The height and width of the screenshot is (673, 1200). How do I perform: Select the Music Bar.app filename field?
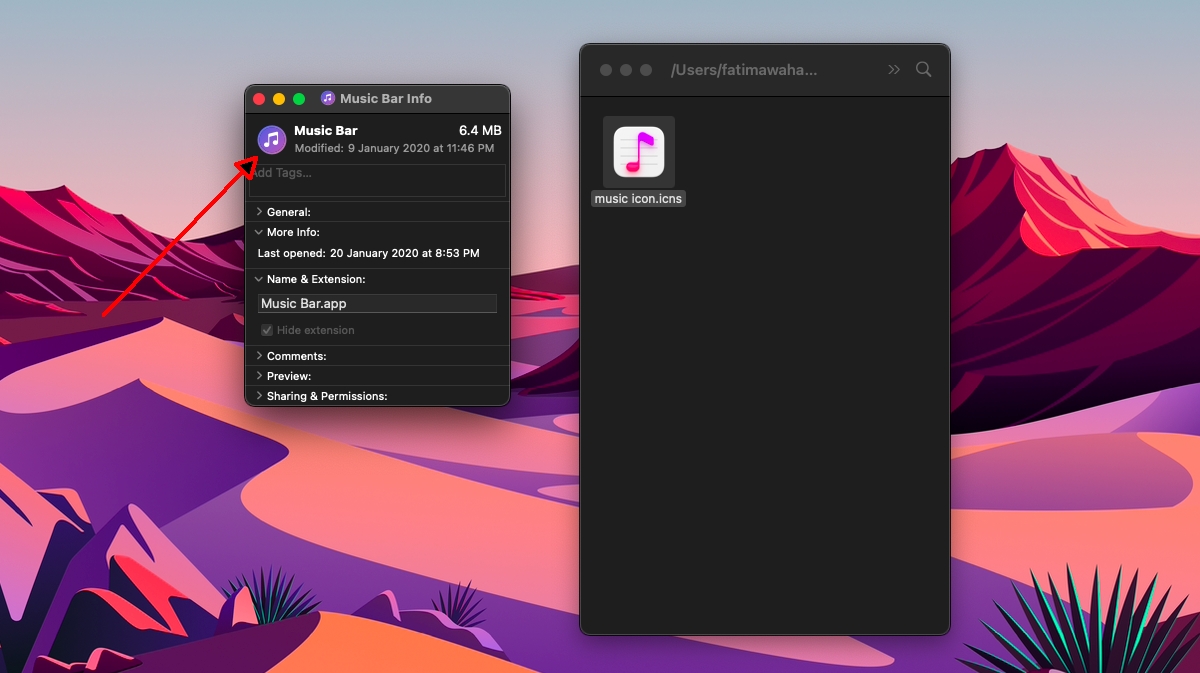(376, 303)
